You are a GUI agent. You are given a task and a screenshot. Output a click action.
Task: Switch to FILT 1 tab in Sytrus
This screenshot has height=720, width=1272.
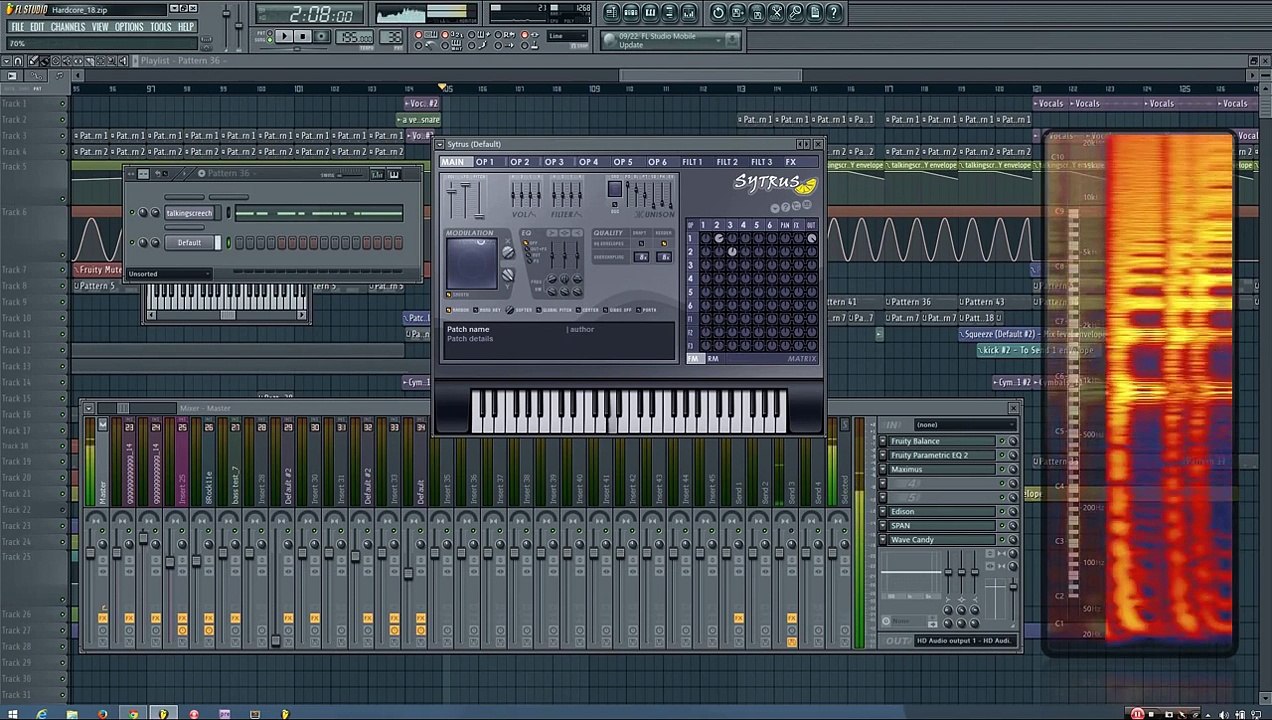tap(692, 162)
